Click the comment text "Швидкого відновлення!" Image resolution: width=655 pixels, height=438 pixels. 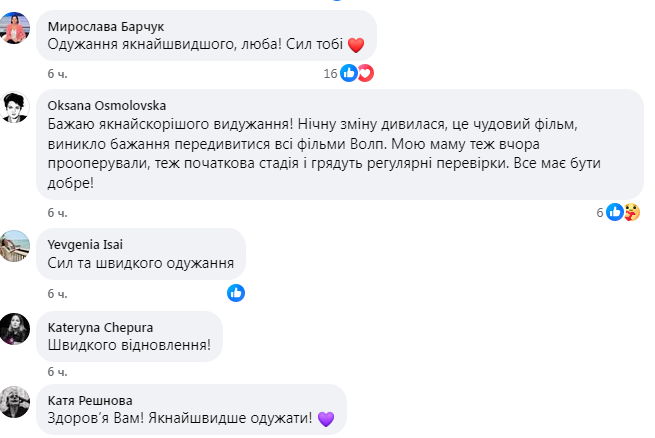click(x=129, y=346)
